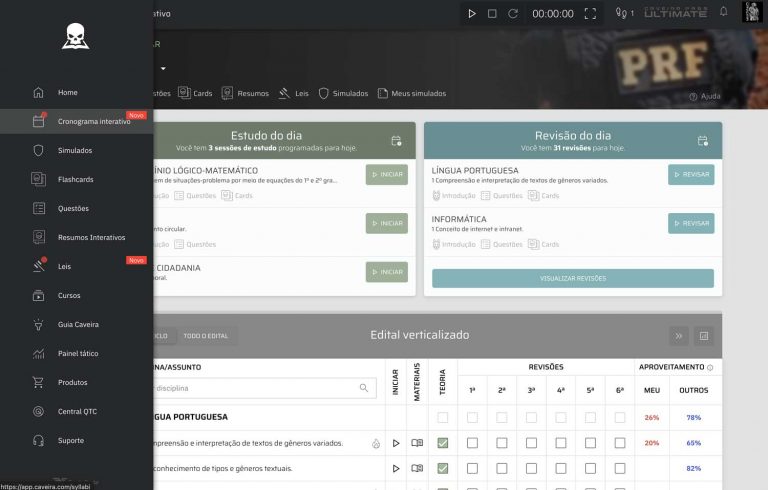This screenshot has width=768, height=490.
Task: Stop the study timer
Action: tap(492, 14)
